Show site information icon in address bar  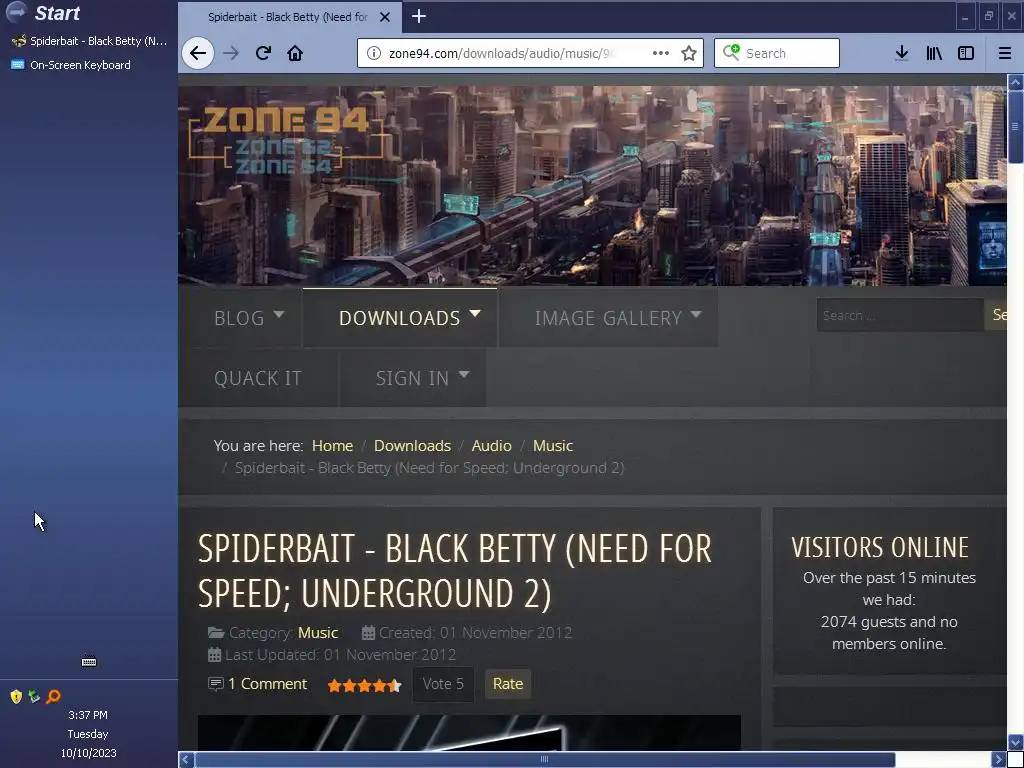[x=374, y=53]
